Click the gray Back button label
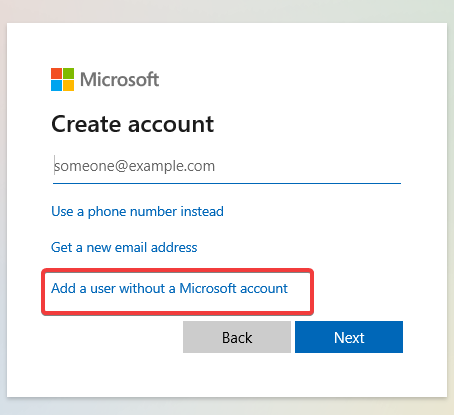 click(237, 338)
